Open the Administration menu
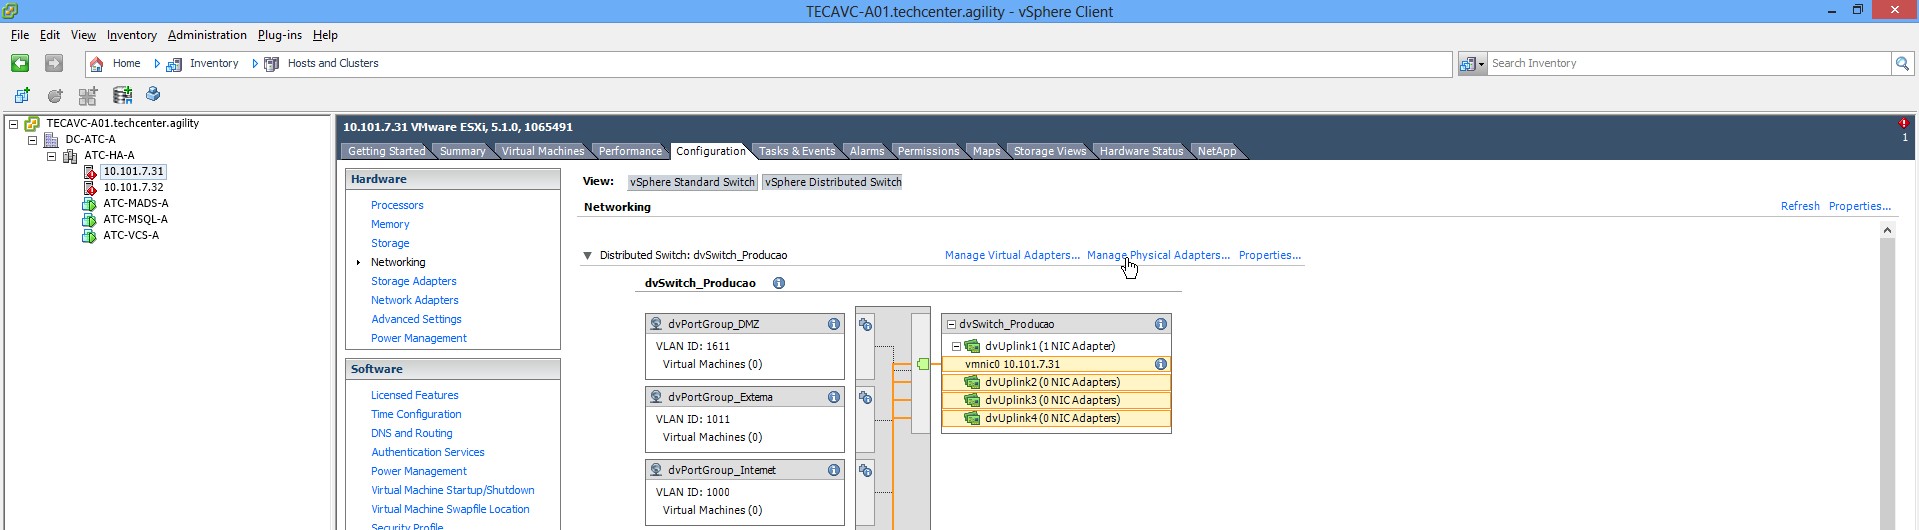Image resolution: width=1919 pixels, height=530 pixels. click(x=207, y=35)
